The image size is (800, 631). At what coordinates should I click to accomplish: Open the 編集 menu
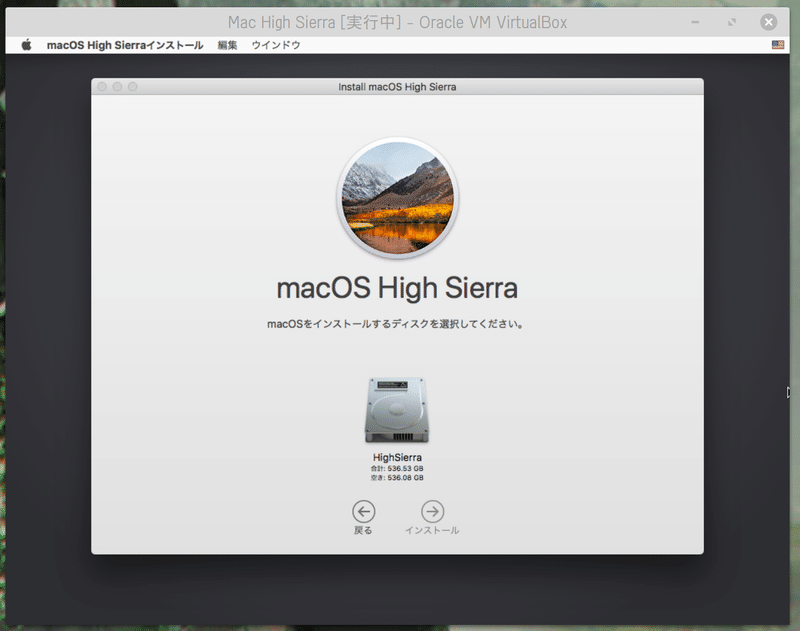(227, 45)
